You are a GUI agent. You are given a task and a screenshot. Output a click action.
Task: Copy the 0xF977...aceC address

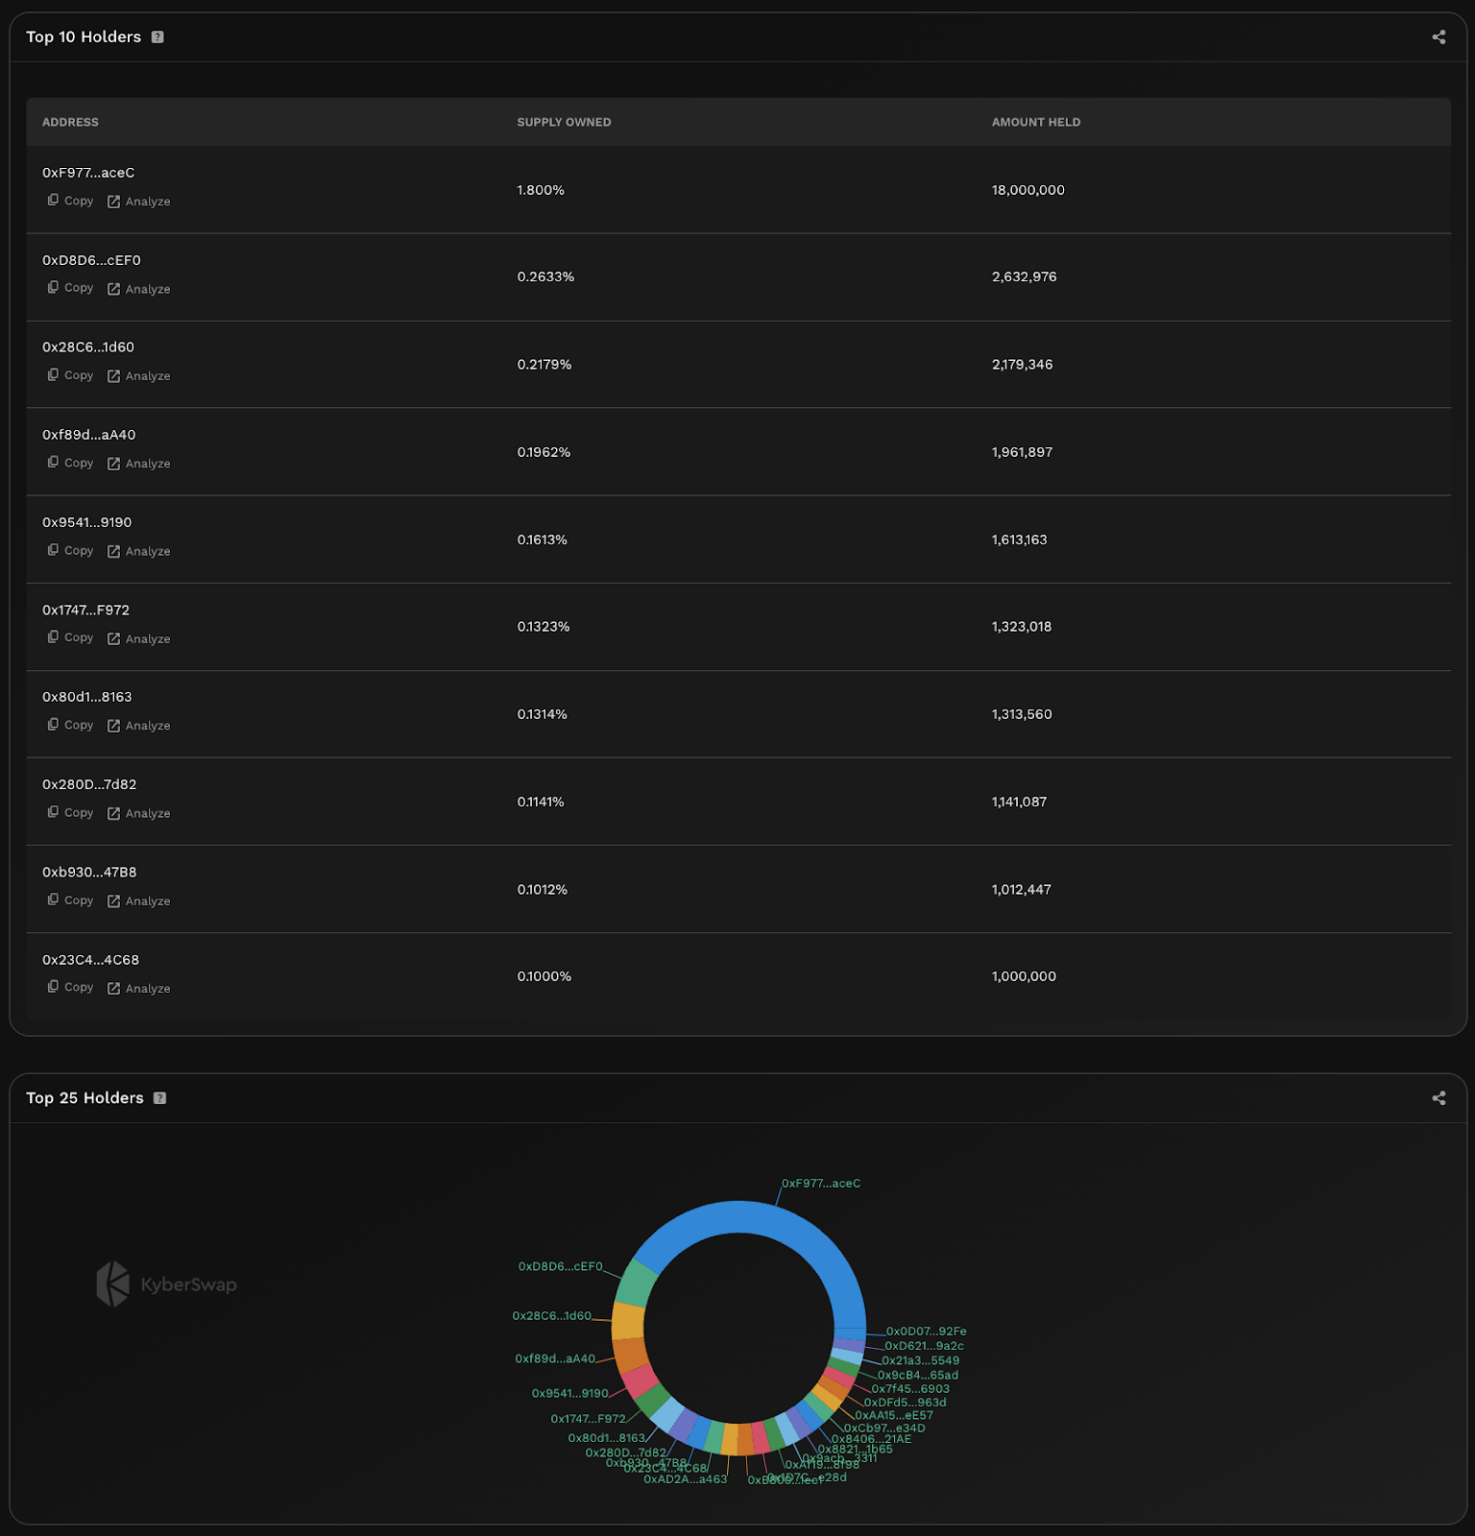[x=70, y=201]
